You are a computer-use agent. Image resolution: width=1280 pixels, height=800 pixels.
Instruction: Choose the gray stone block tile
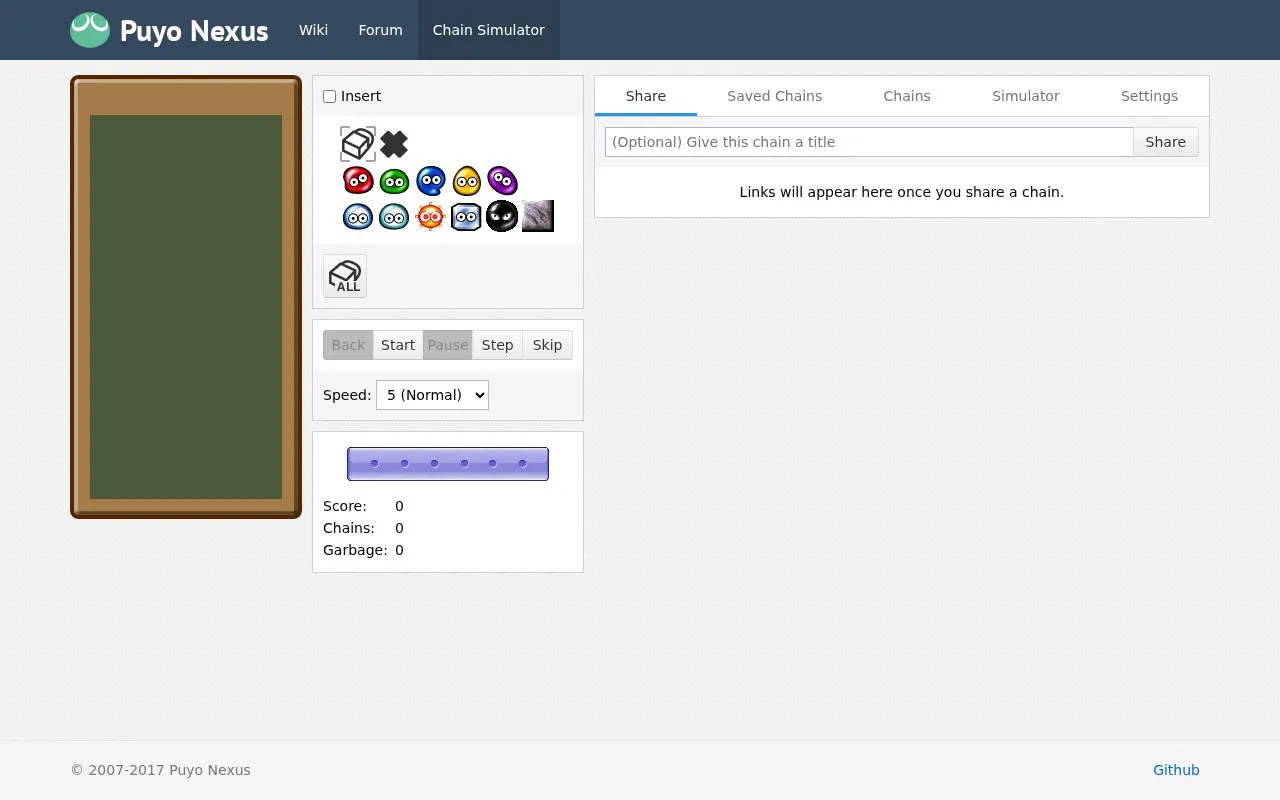538,216
